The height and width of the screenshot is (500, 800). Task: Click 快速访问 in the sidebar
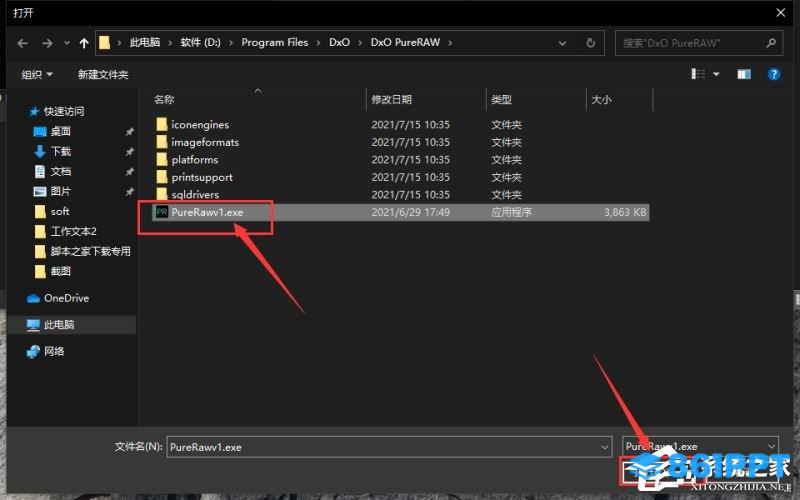click(x=64, y=111)
